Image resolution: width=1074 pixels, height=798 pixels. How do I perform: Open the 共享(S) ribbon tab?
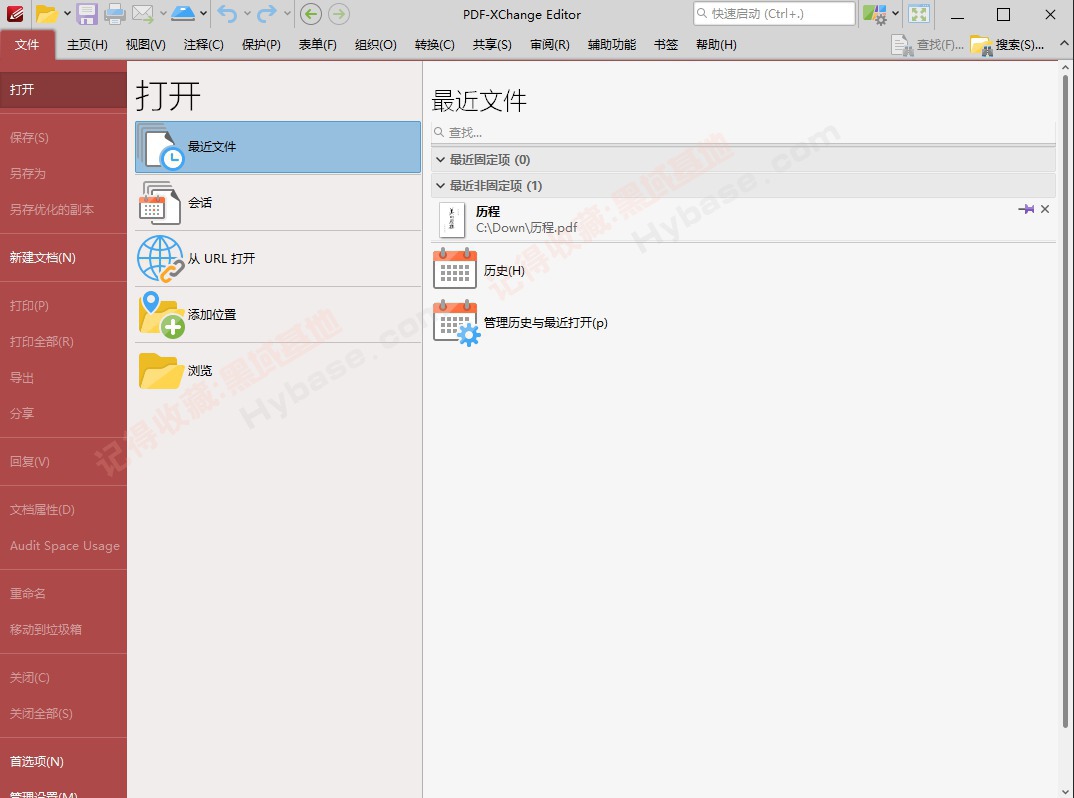click(x=492, y=45)
